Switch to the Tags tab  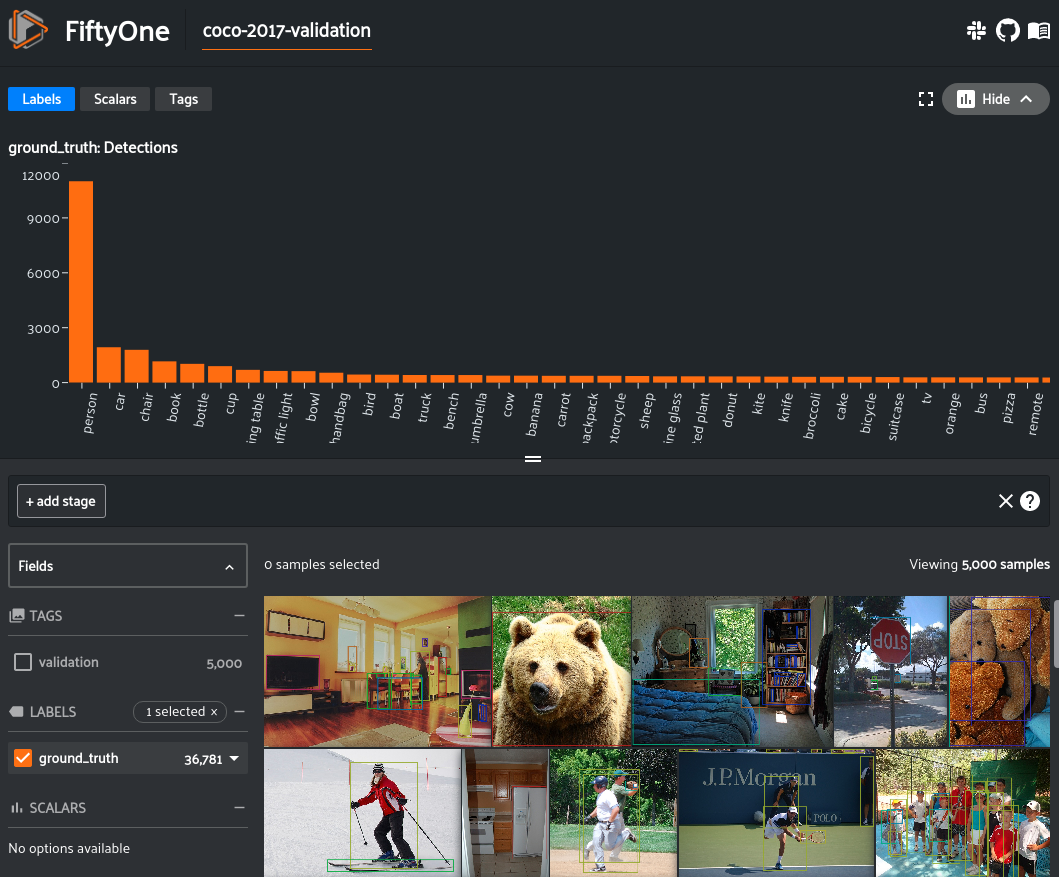pyautogui.click(x=183, y=98)
